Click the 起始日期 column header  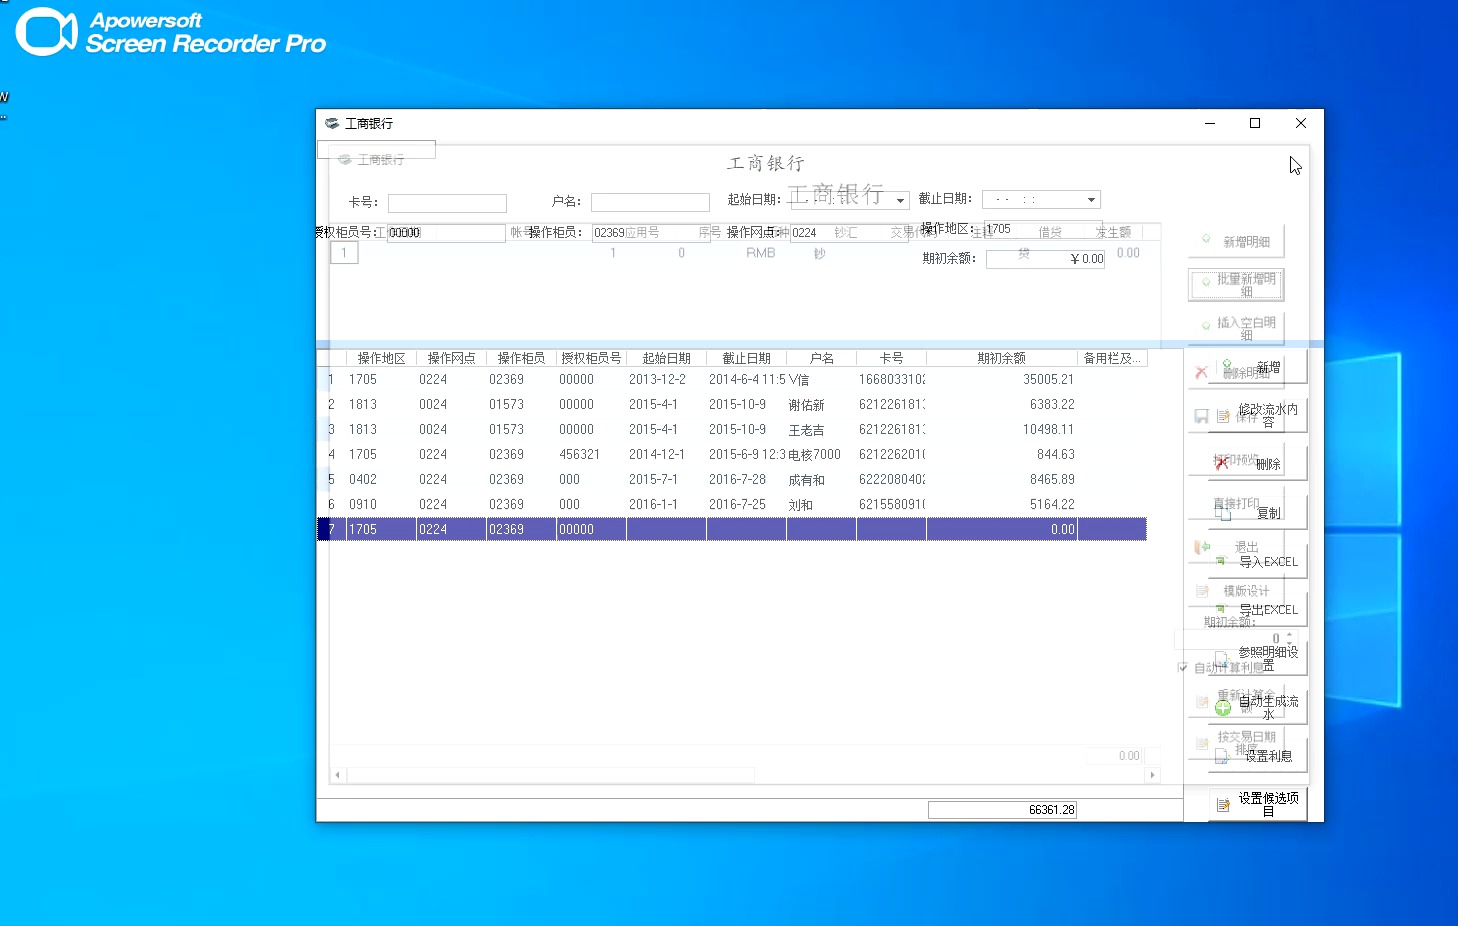(667, 358)
